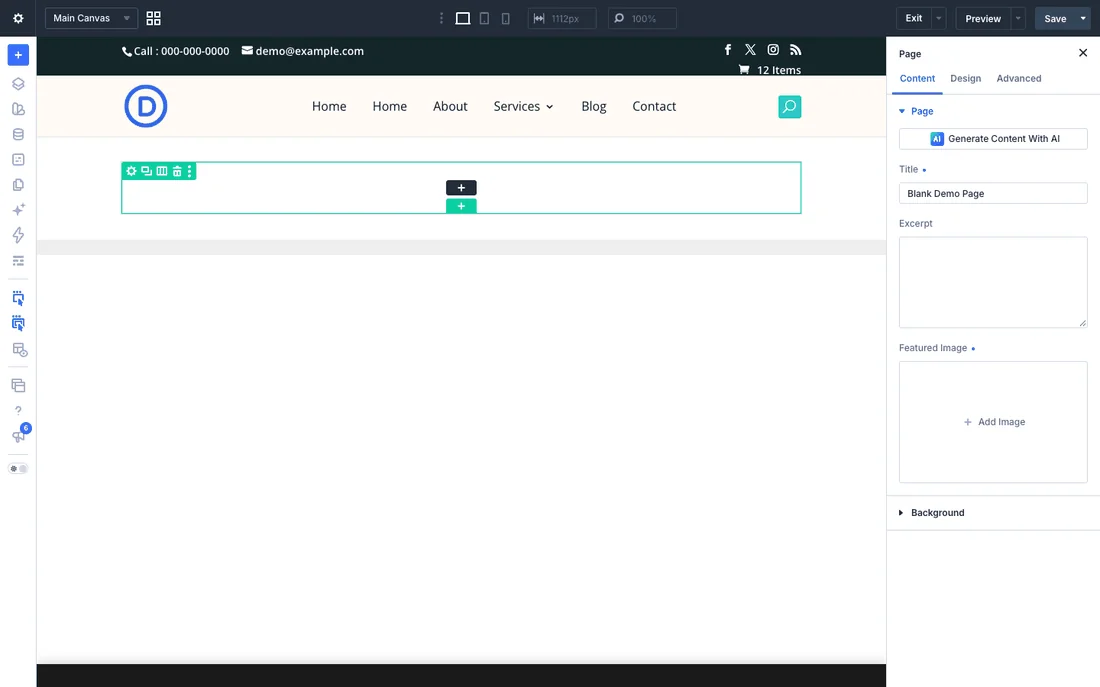Switch to the Content tab

[x=917, y=79]
